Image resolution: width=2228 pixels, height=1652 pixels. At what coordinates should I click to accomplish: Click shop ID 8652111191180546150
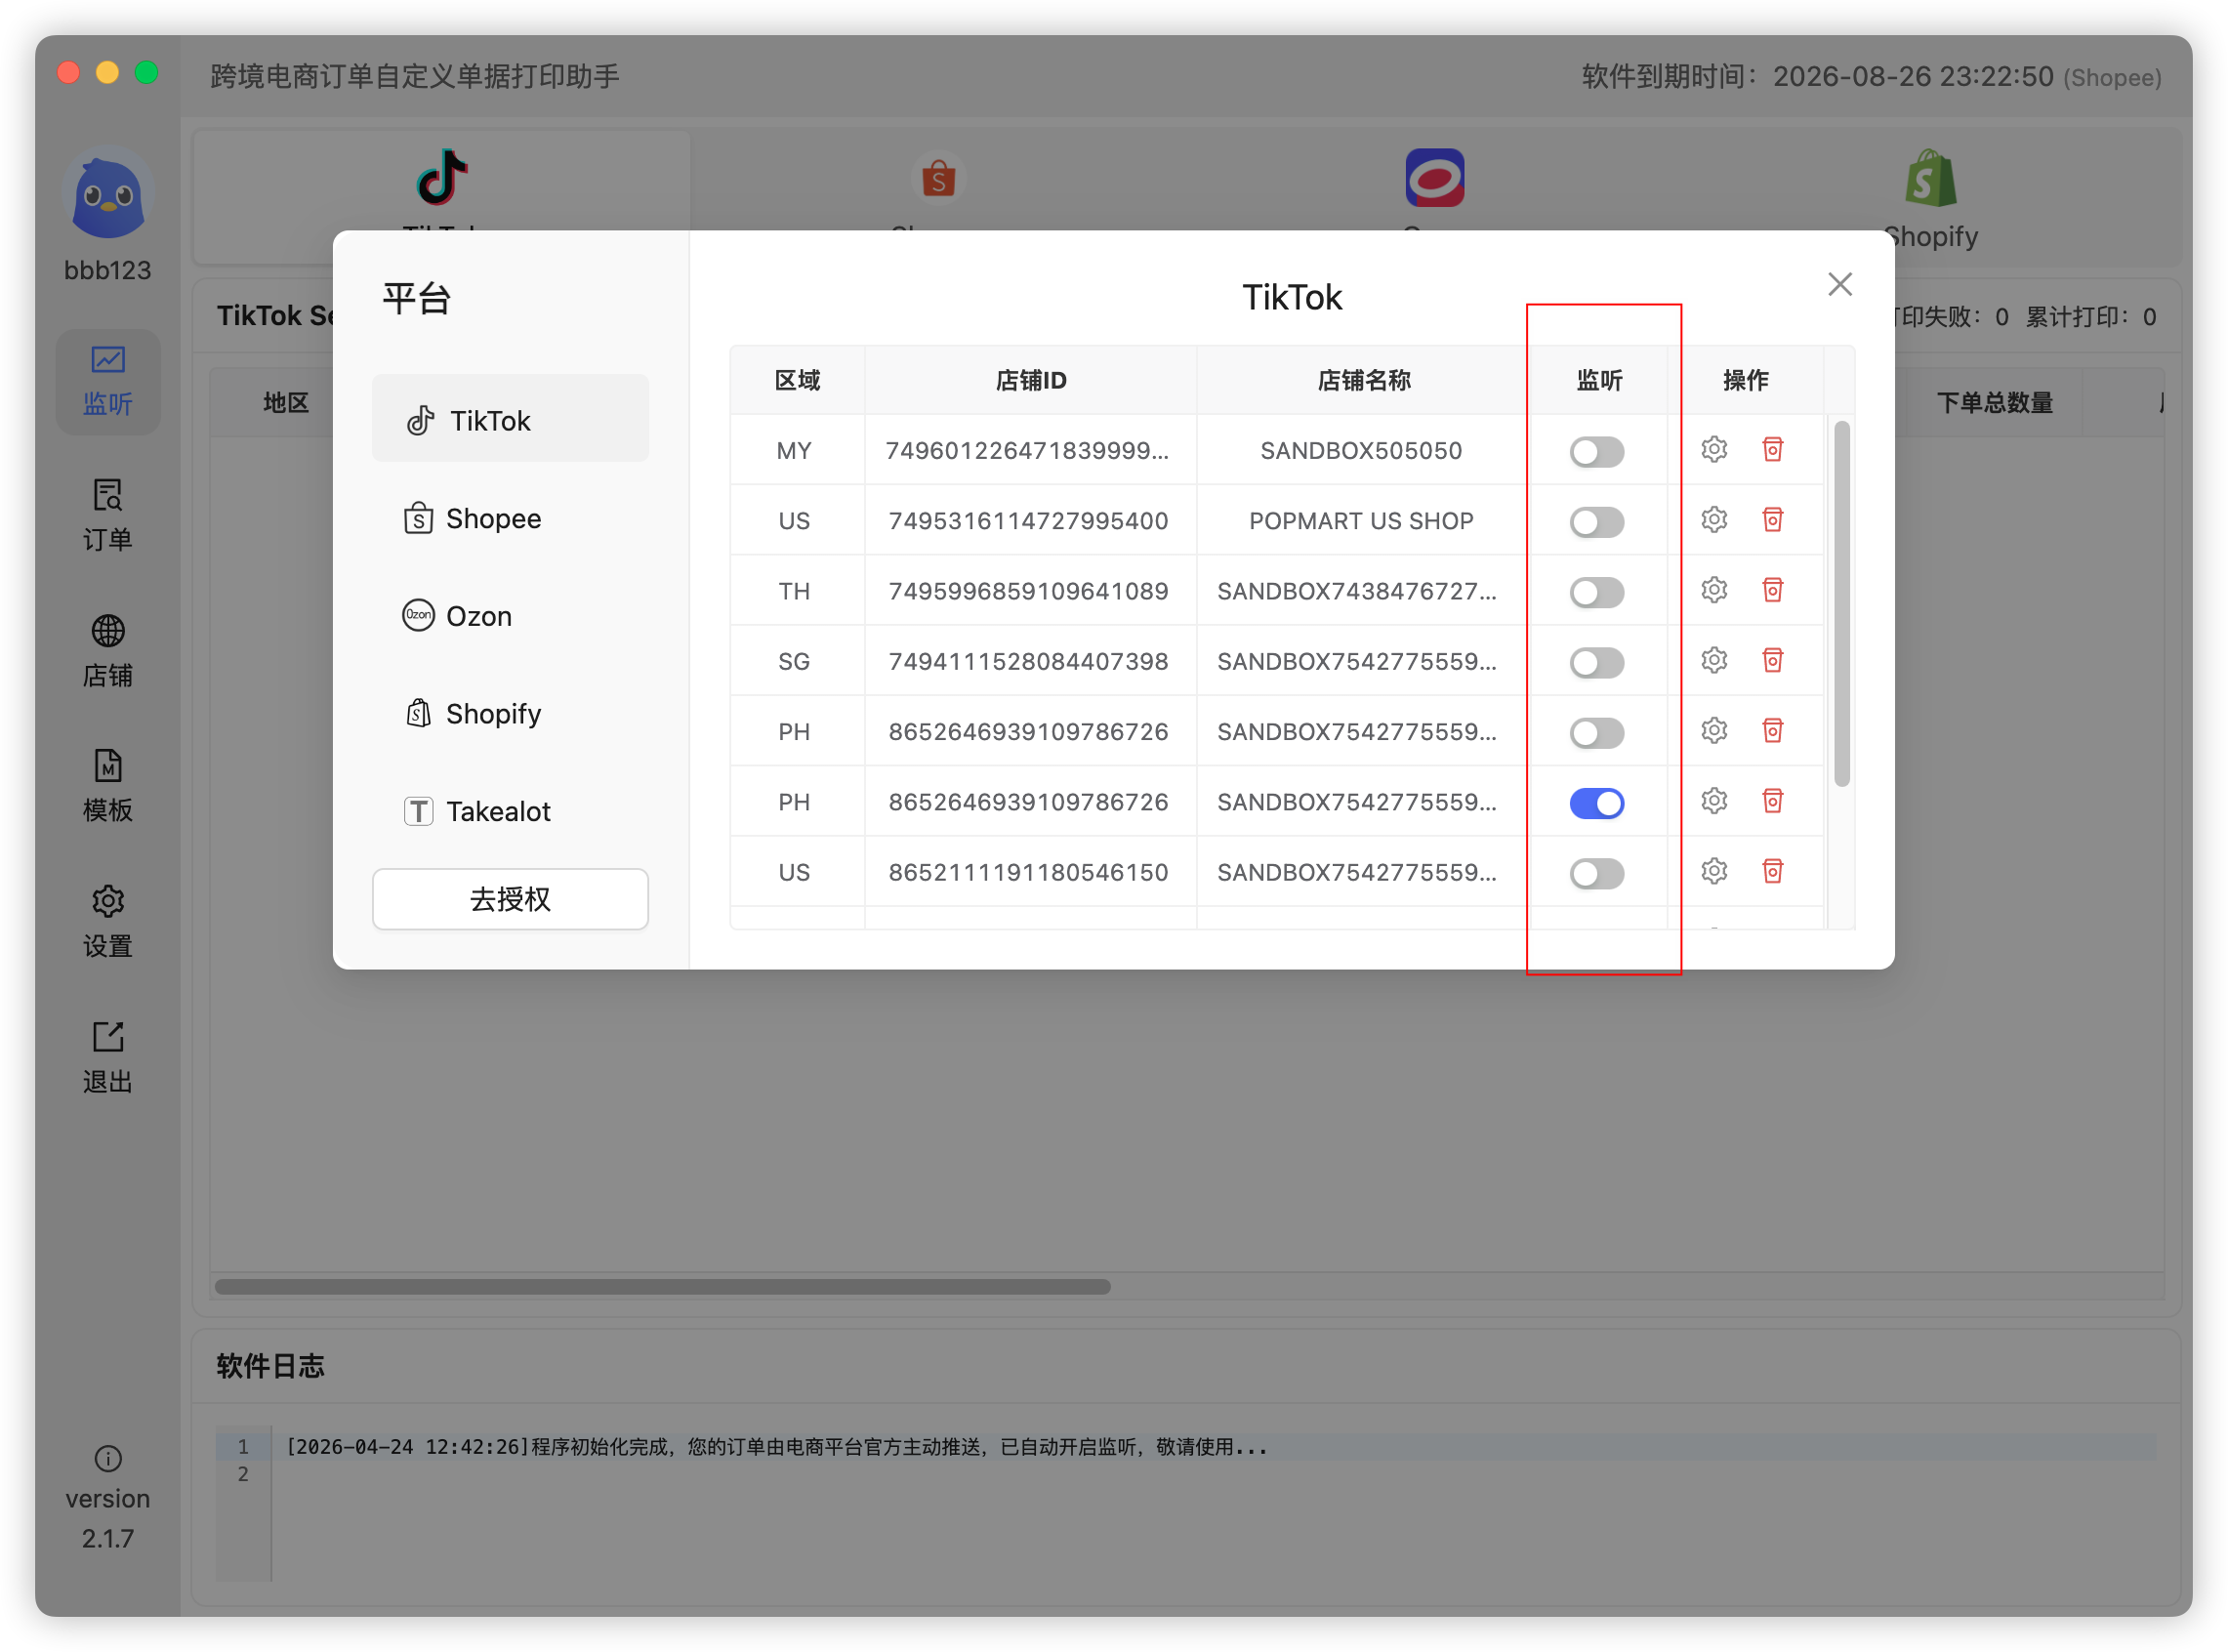coord(1028,873)
